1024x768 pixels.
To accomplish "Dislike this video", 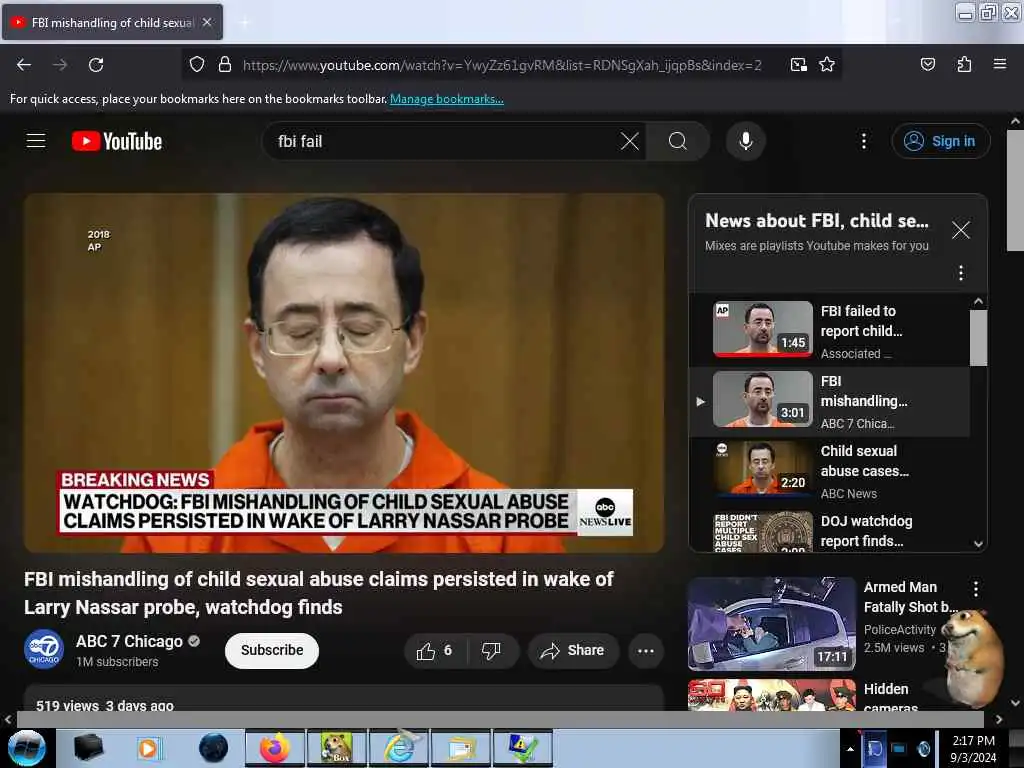I will click(x=492, y=650).
